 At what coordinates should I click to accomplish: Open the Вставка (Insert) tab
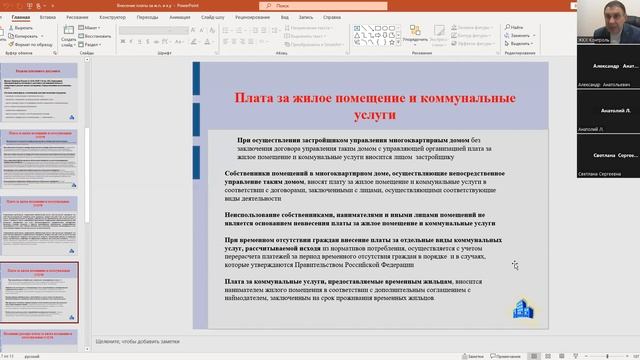coord(48,17)
